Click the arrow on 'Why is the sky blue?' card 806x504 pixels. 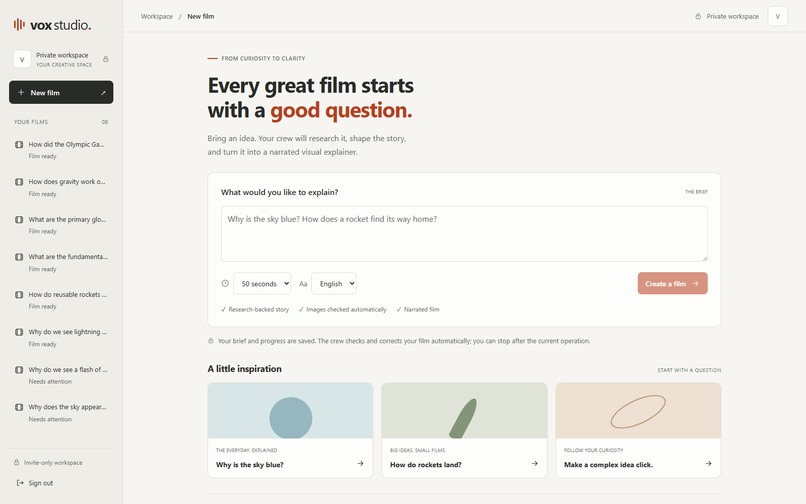coord(360,463)
